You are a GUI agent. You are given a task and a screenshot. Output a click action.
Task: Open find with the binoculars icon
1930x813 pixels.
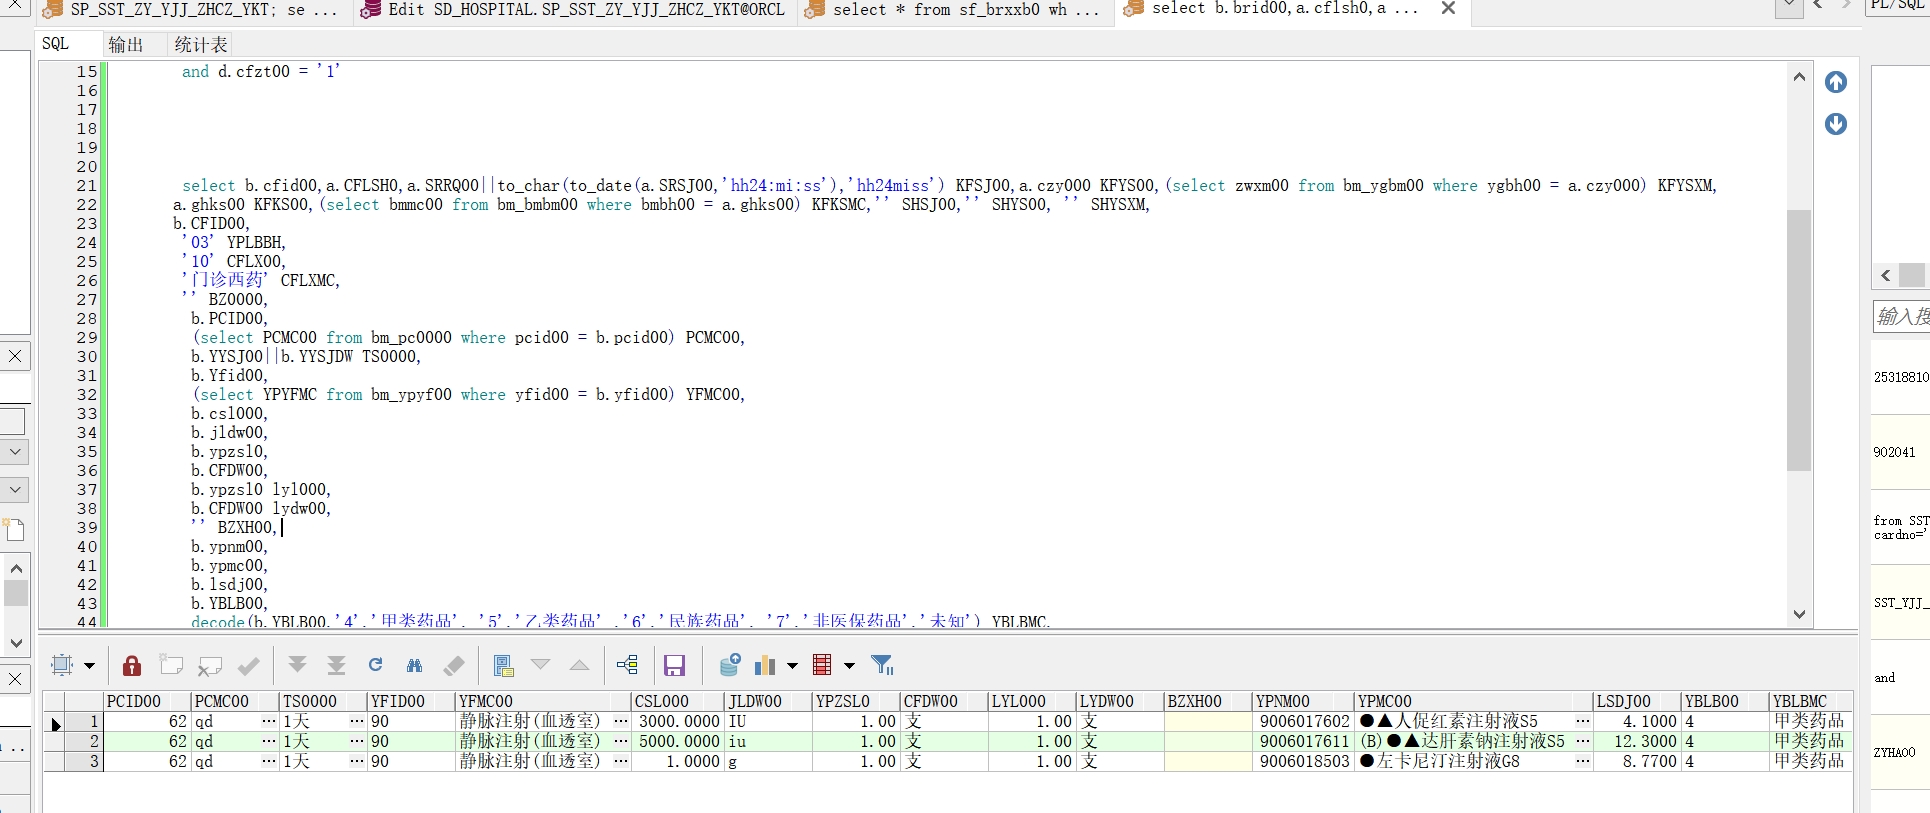[414, 666]
